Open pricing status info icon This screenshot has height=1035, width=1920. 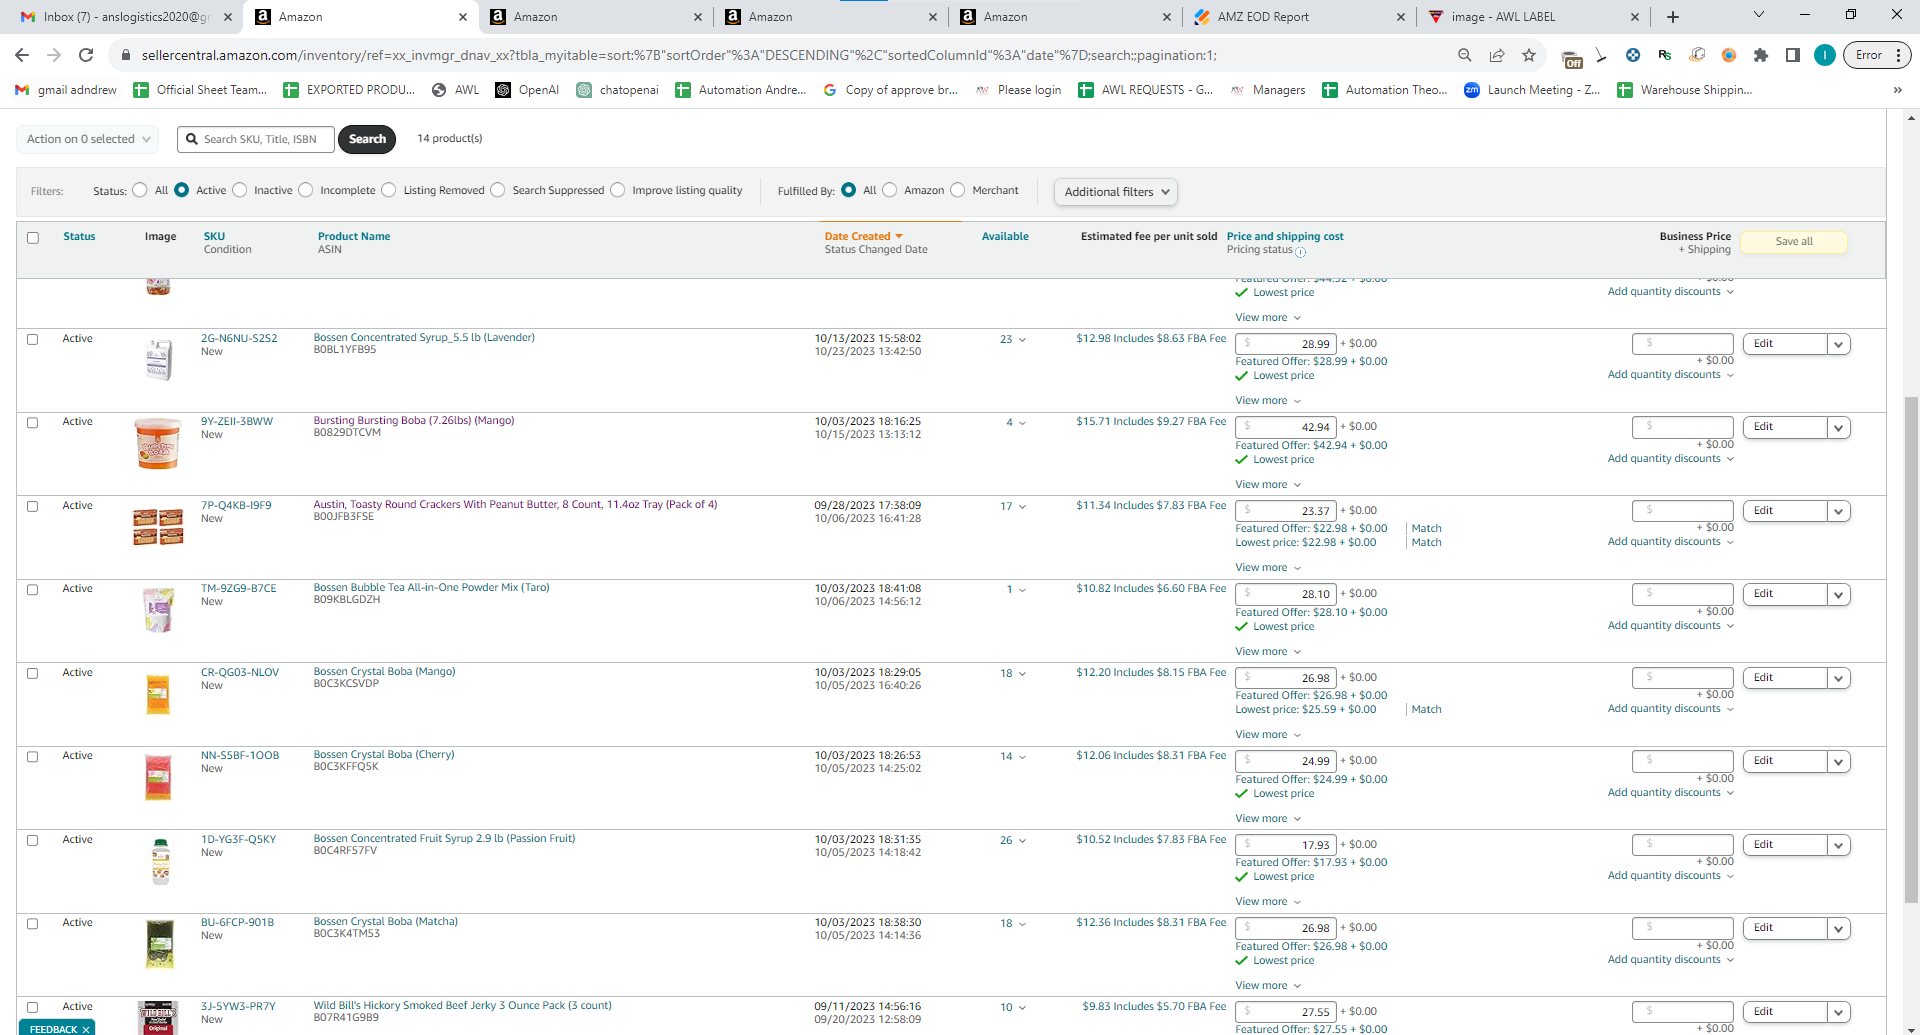[1300, 252]
